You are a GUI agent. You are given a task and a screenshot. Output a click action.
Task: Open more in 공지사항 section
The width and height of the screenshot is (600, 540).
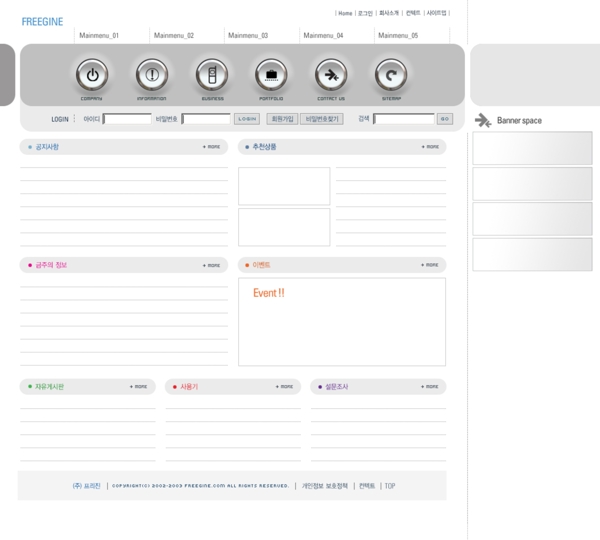point(212,147)
